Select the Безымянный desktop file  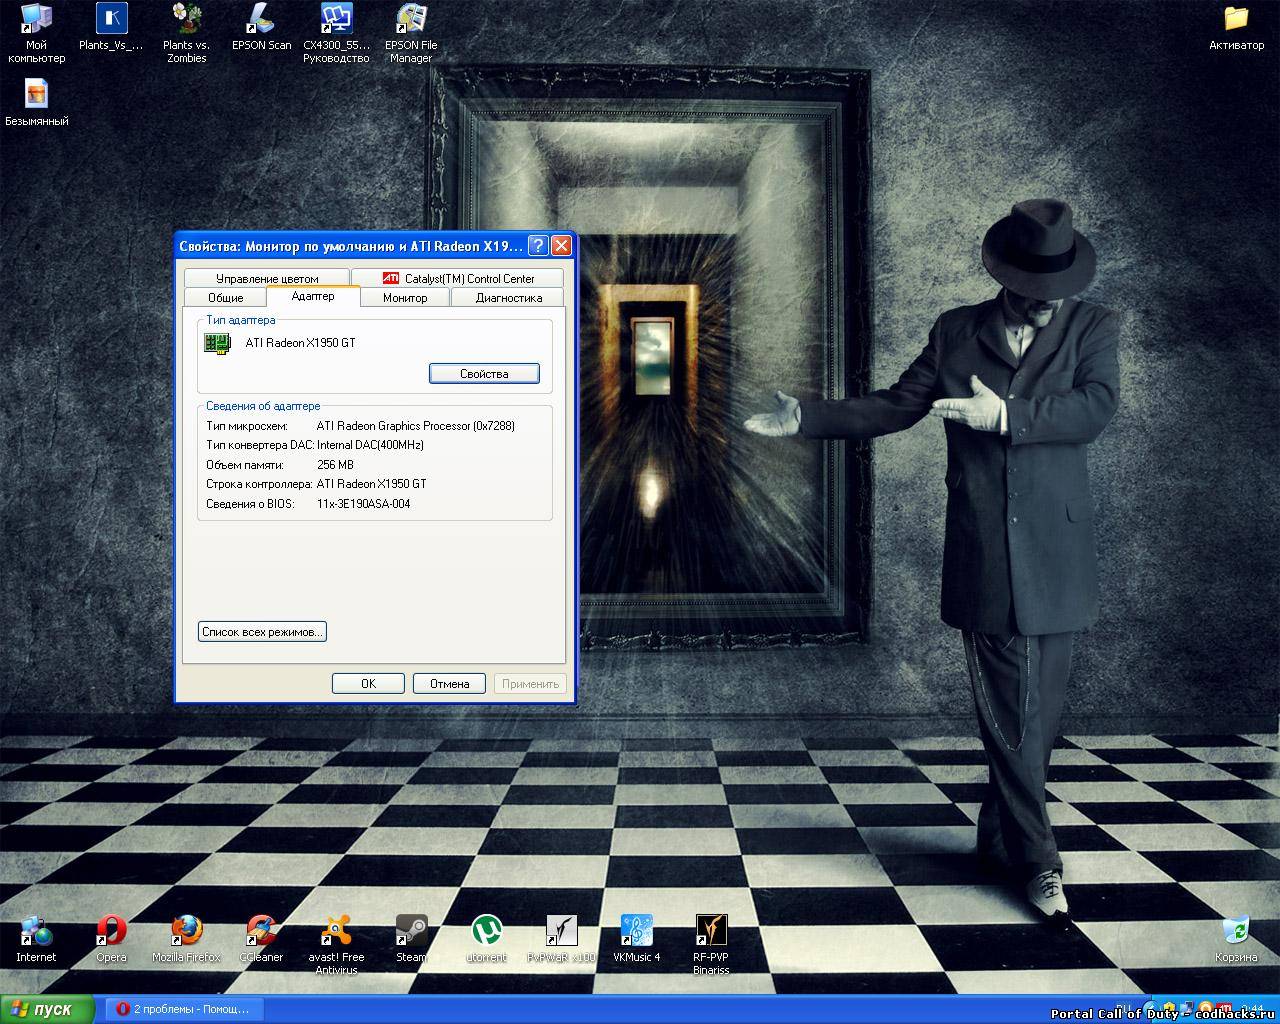coord(37,102)
